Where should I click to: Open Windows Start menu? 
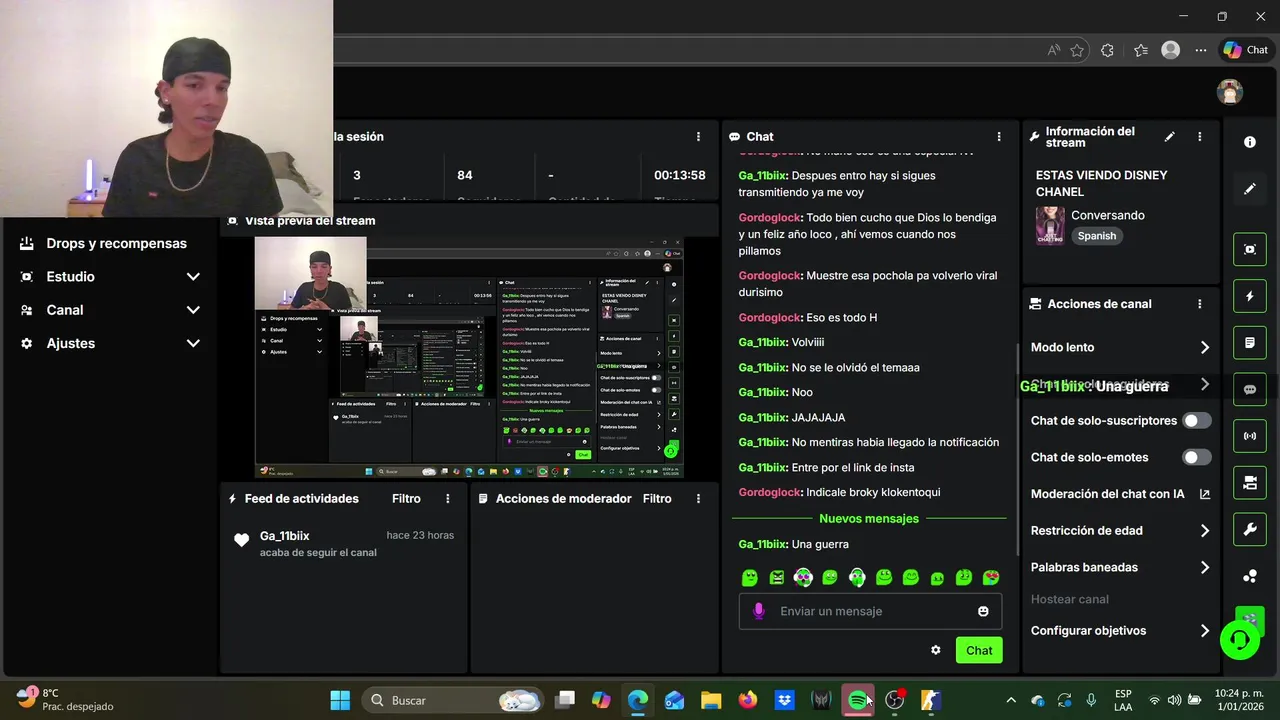340,701
